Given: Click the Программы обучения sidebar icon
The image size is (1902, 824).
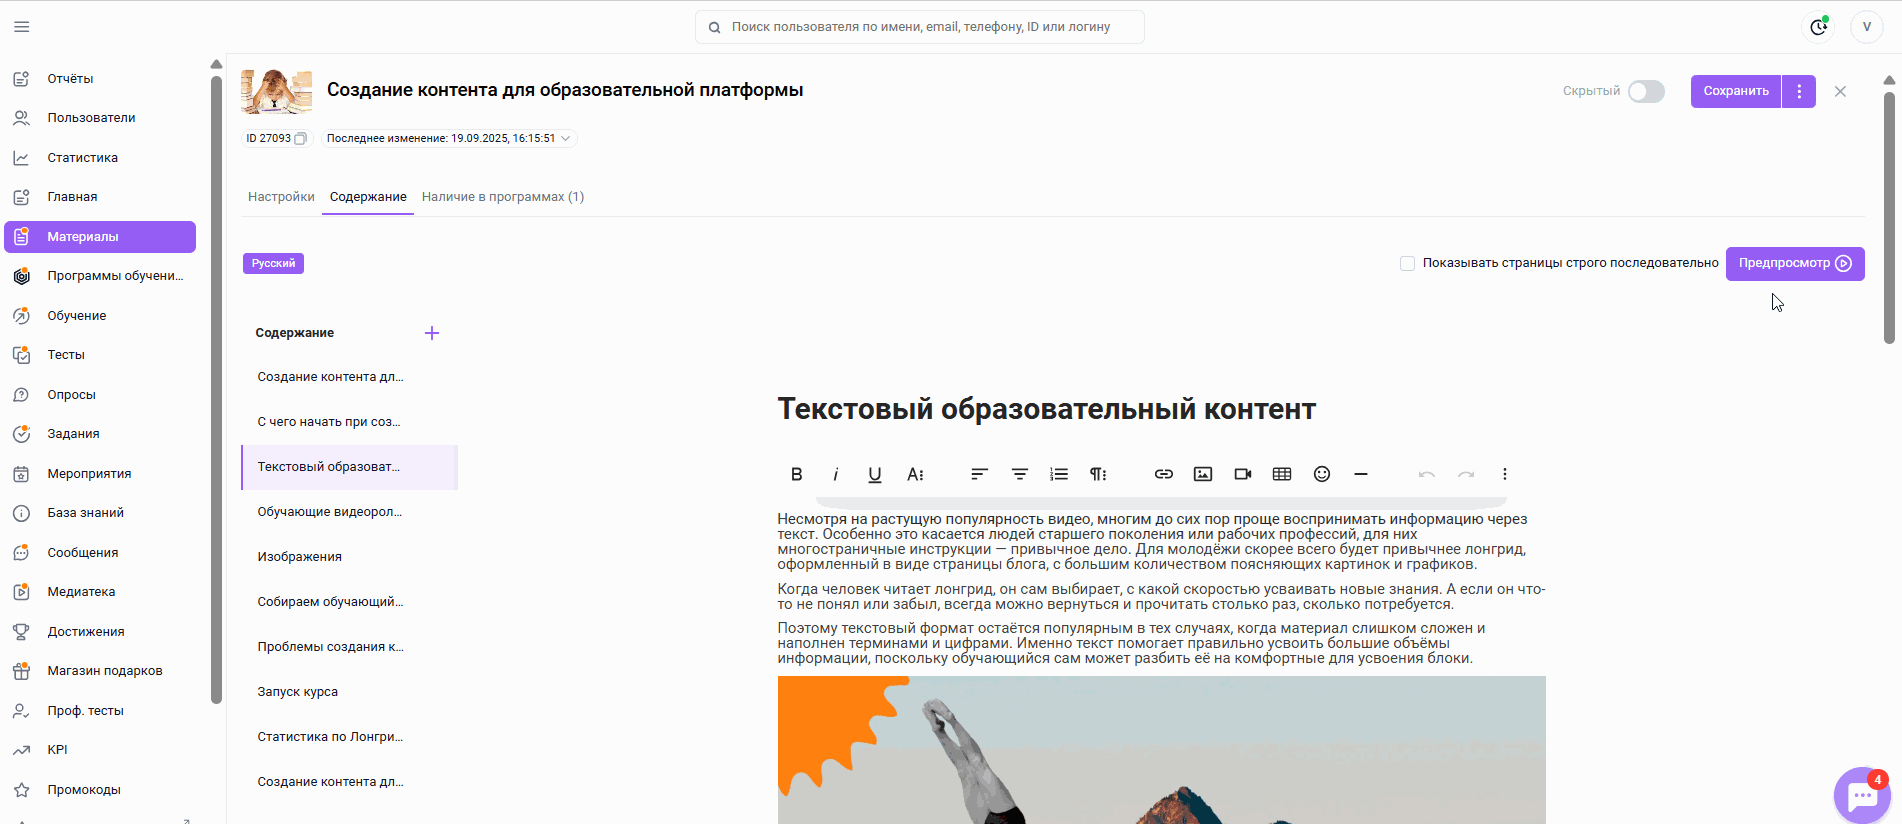Looking at the screenshot, I should tap(21, 276).
